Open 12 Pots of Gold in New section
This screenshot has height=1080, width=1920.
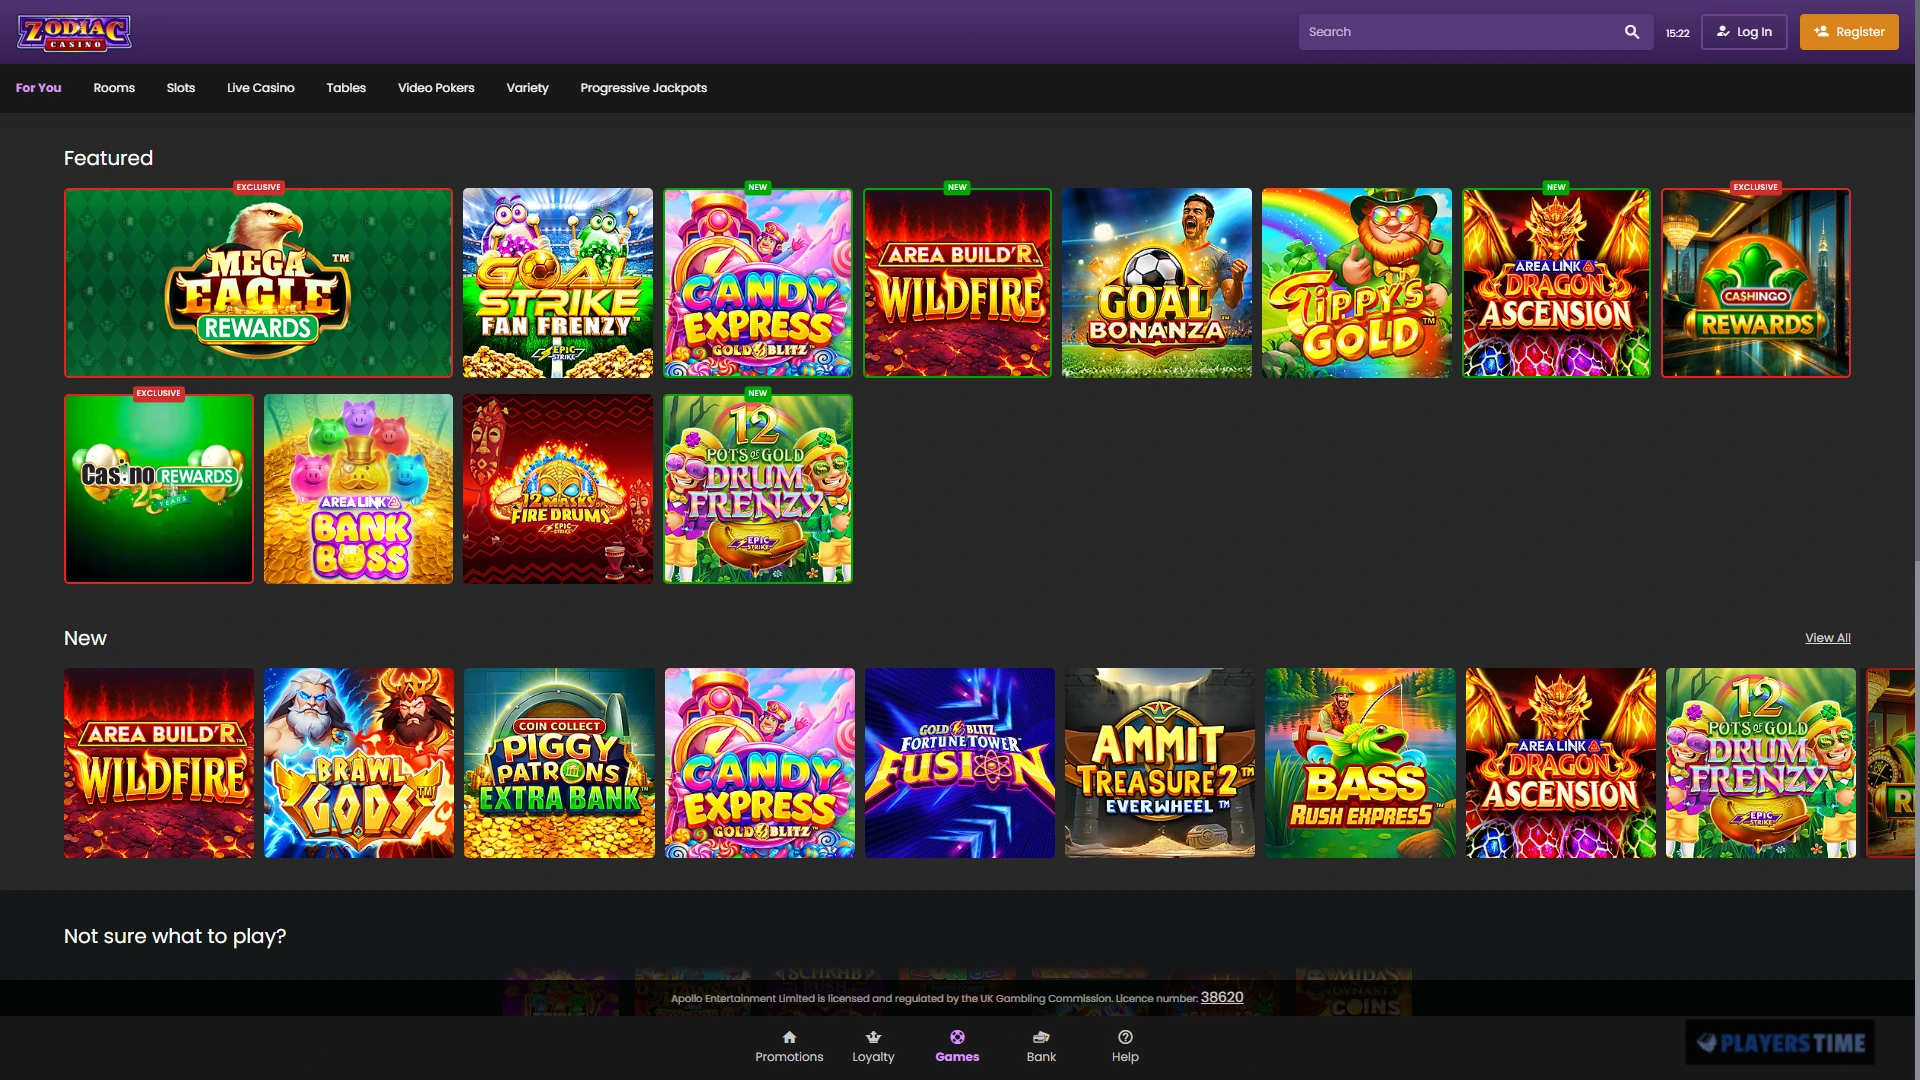tap(1761, 763)
